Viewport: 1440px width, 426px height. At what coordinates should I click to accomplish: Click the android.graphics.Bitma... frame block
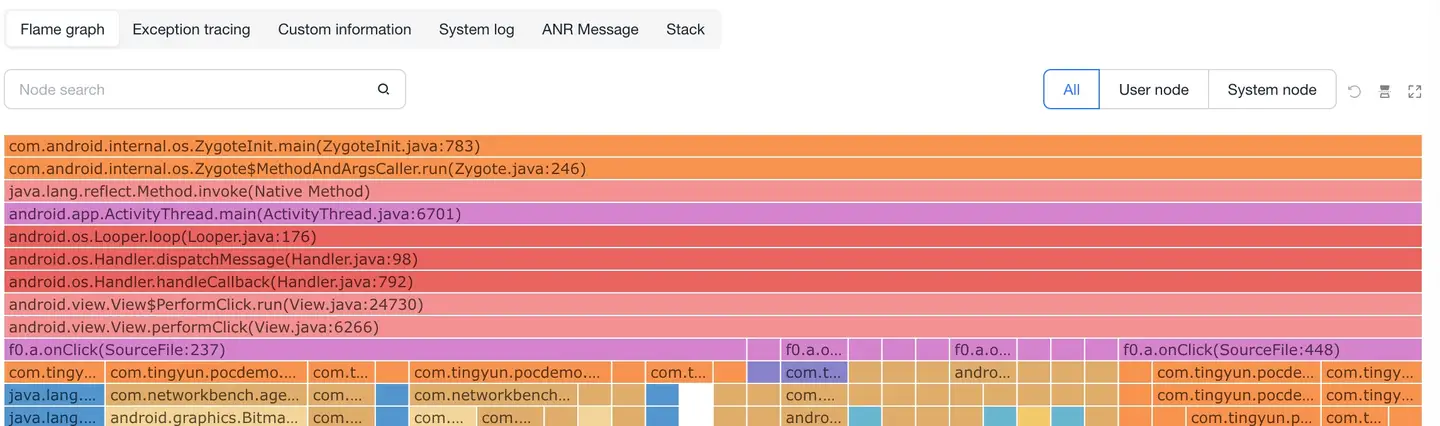[205, 418]
